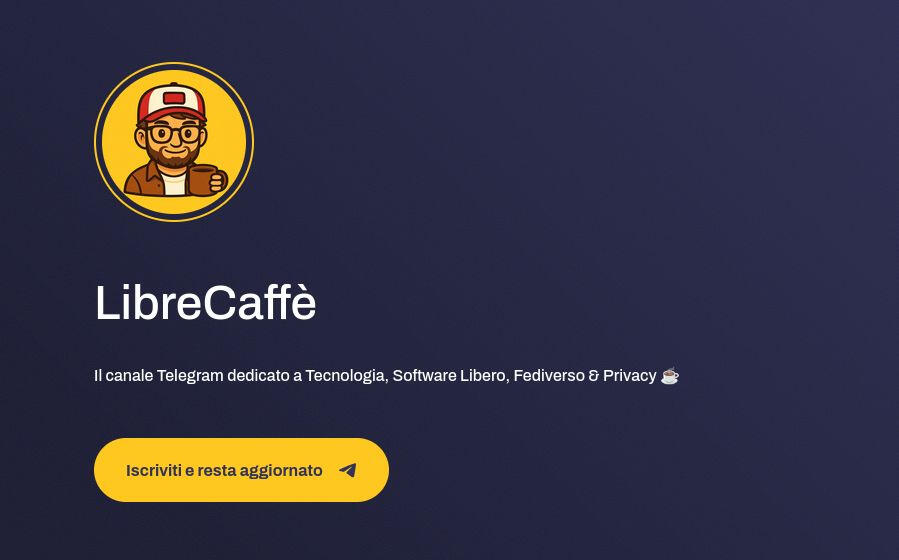Click the Telegram paper plane icon
Viewport: 899px width, 560px height.
tap(348, 470)
